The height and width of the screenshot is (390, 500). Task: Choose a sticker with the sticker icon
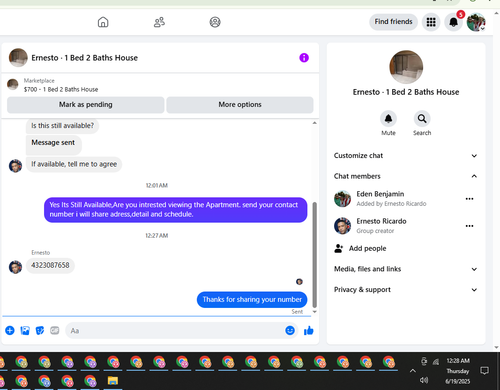tap(40, 330)
